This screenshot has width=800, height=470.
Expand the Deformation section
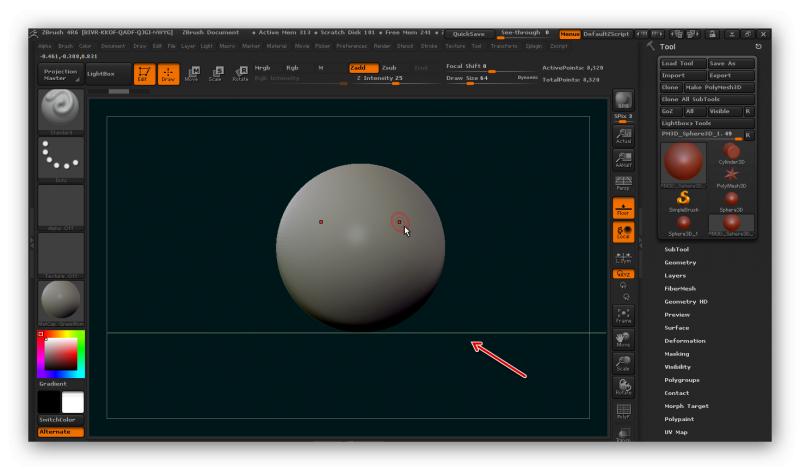pos(685,341)
